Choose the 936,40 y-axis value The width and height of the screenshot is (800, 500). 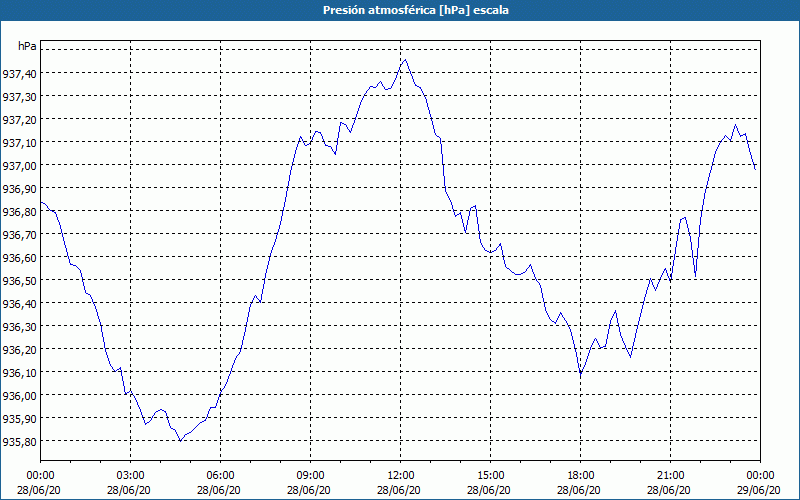click(x=20, y=304)
